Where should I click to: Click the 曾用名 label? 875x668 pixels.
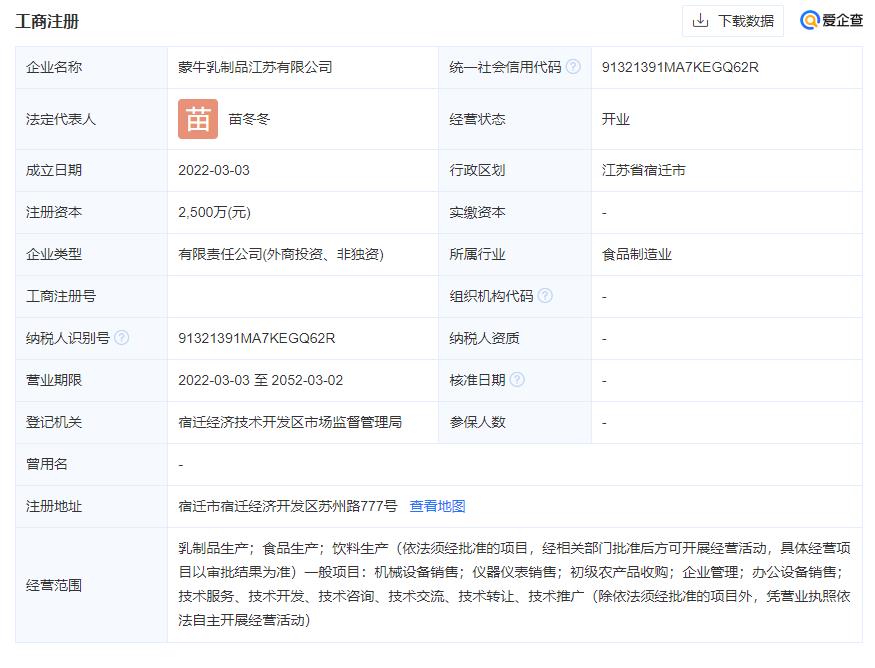click(x=47, y=464)
